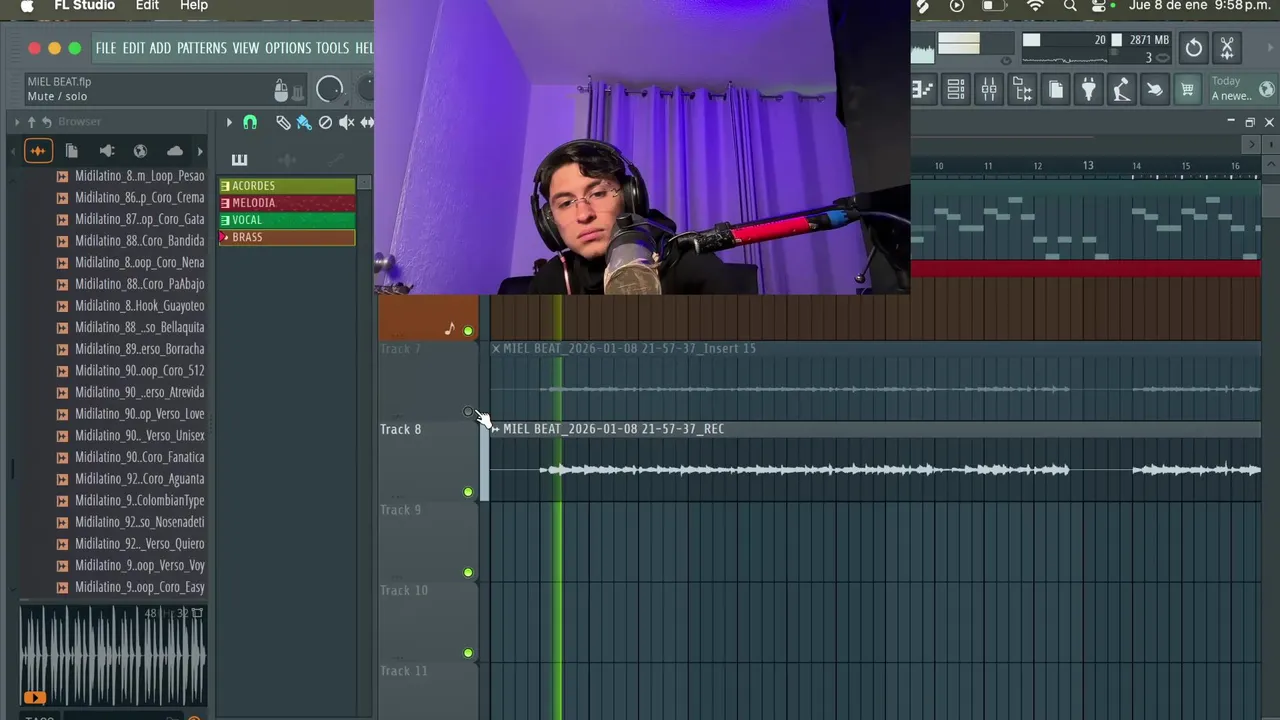Click the browser back-arrow reread icon
This screenshot has width=1280, height=720.
[x=47, y=122]
